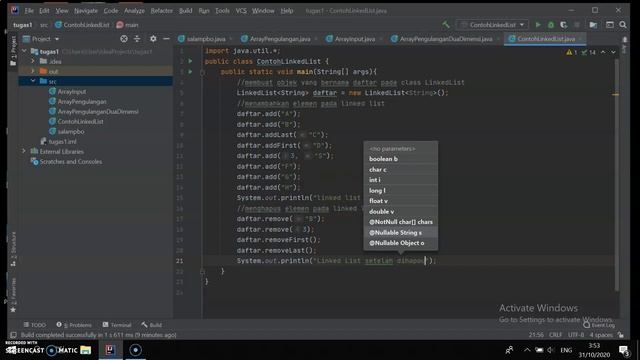Click the locate file target icon in Project panel

[x=124, y=39]
